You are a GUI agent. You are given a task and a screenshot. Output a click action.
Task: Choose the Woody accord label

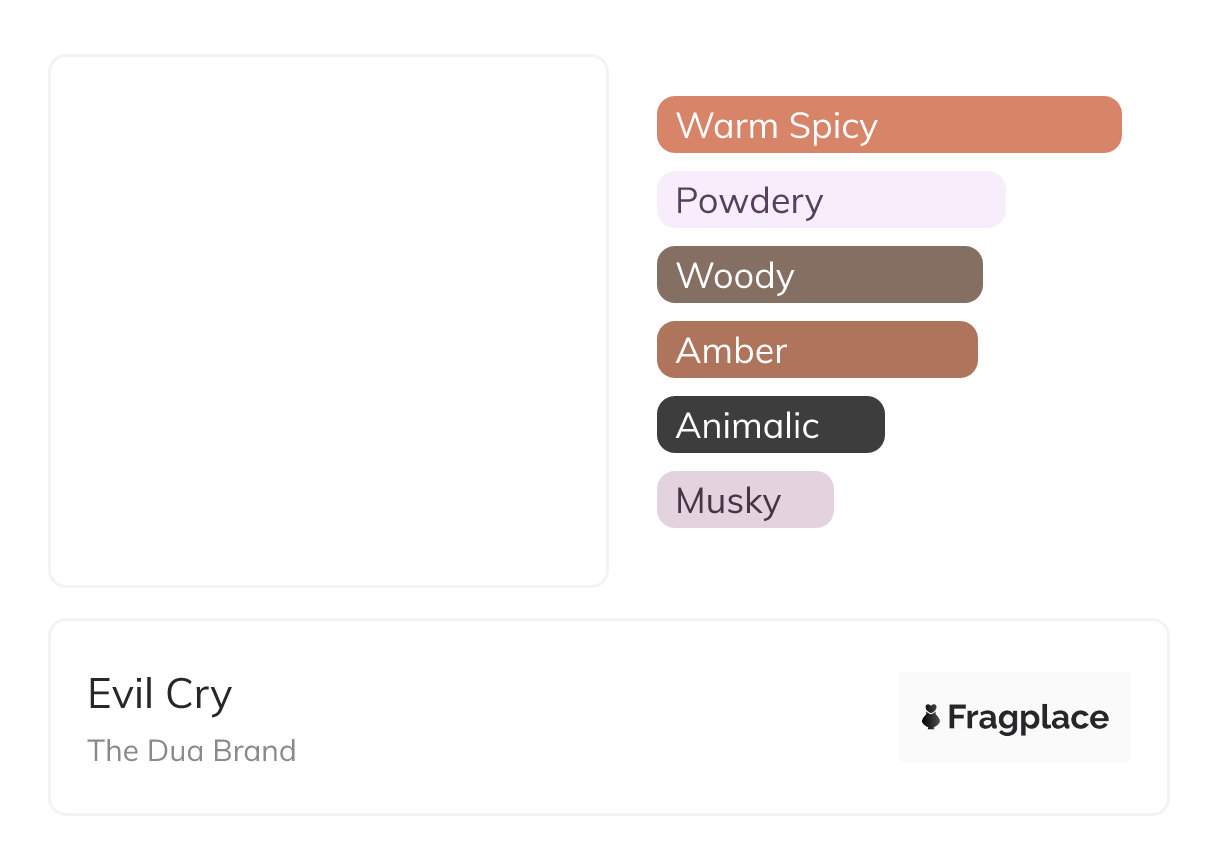click(x=735, y=275)
